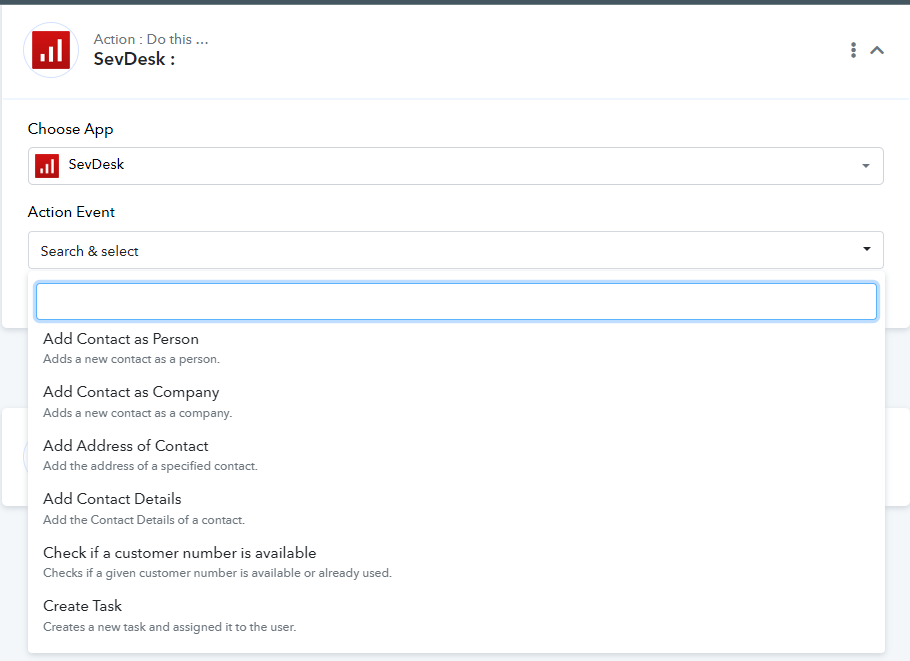This screenshot has height=661, width=910.
Task: Pick 'Add Address of Contact' from list
Action: tap(126, 446)
